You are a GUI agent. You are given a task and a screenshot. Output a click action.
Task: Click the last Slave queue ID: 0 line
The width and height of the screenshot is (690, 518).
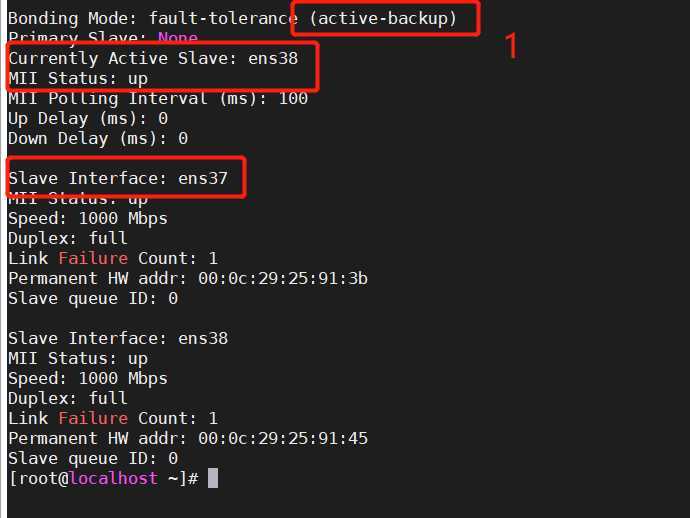click(93, 458)
